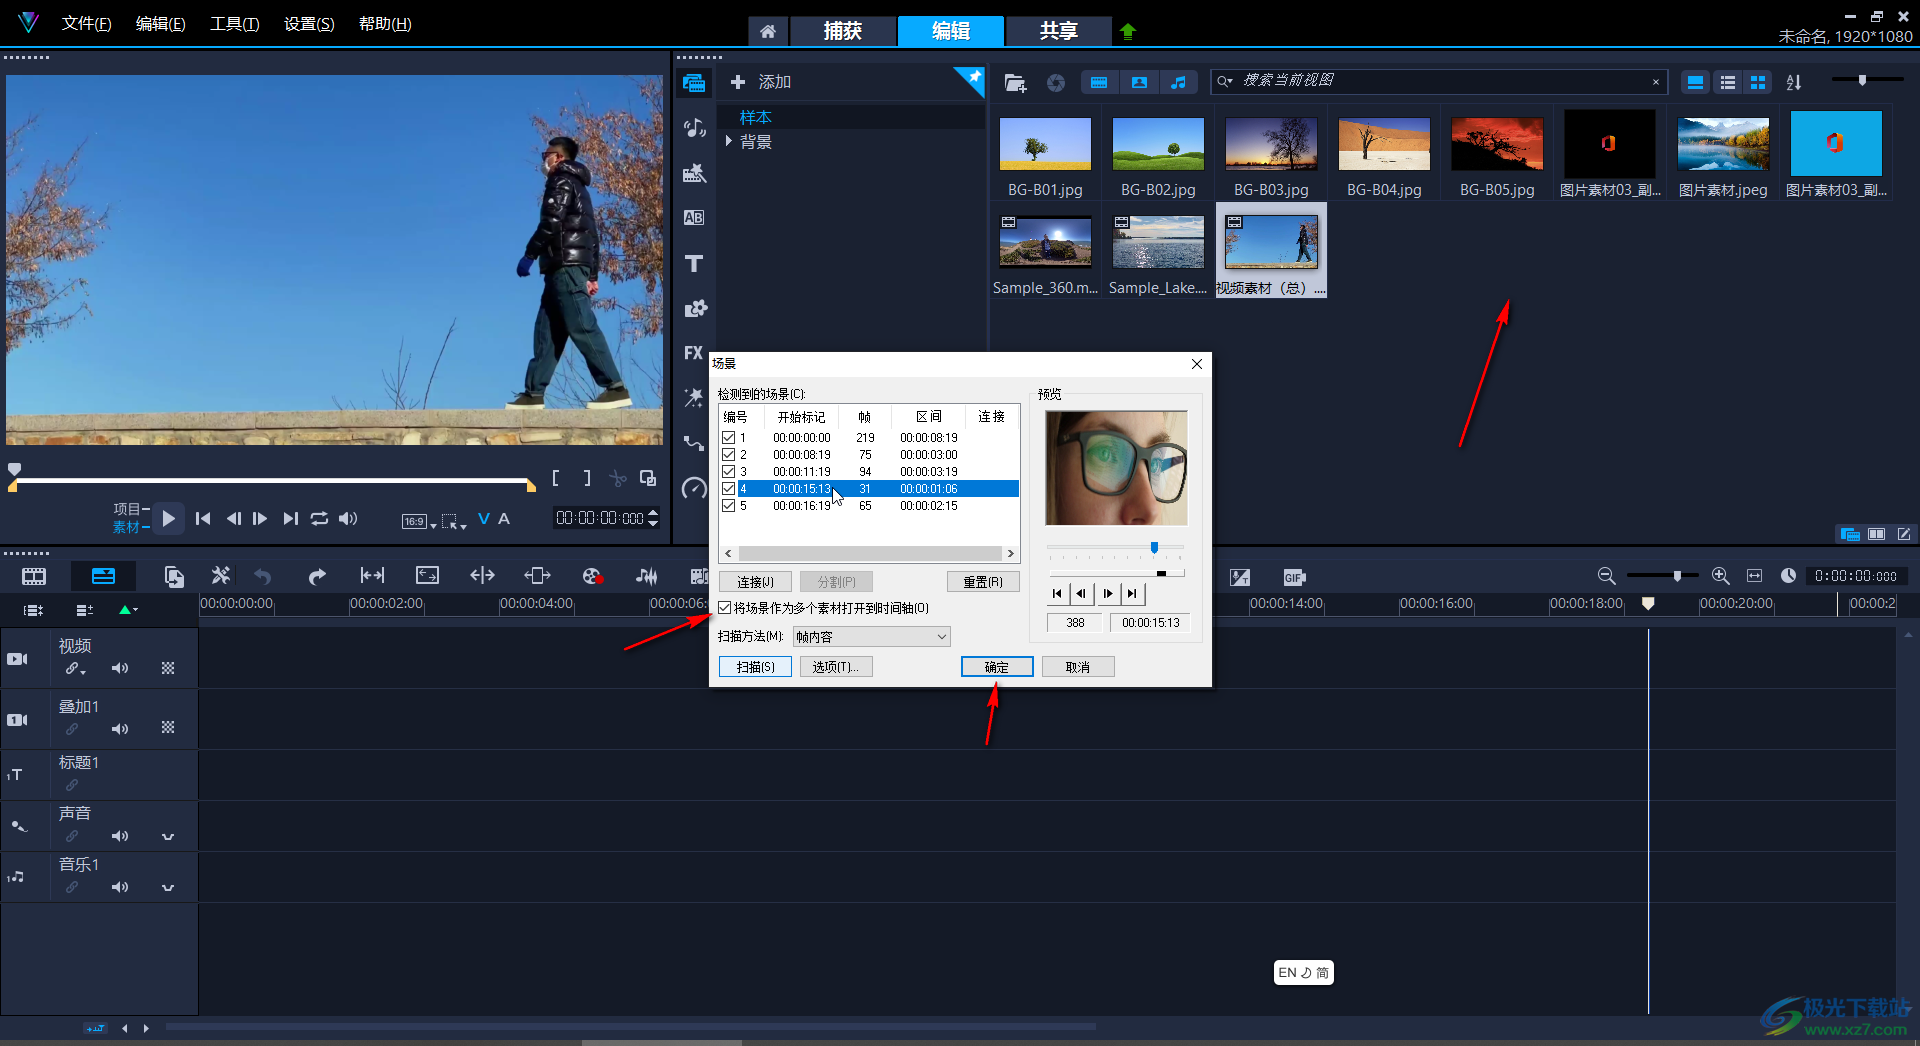Click the sort library clips icon
1920x1046 pixels.
(x=1794, y=83)
